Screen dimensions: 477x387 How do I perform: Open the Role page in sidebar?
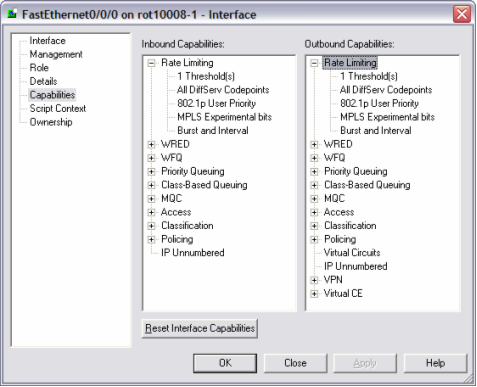pyautogui.click(x=39, y=68)
